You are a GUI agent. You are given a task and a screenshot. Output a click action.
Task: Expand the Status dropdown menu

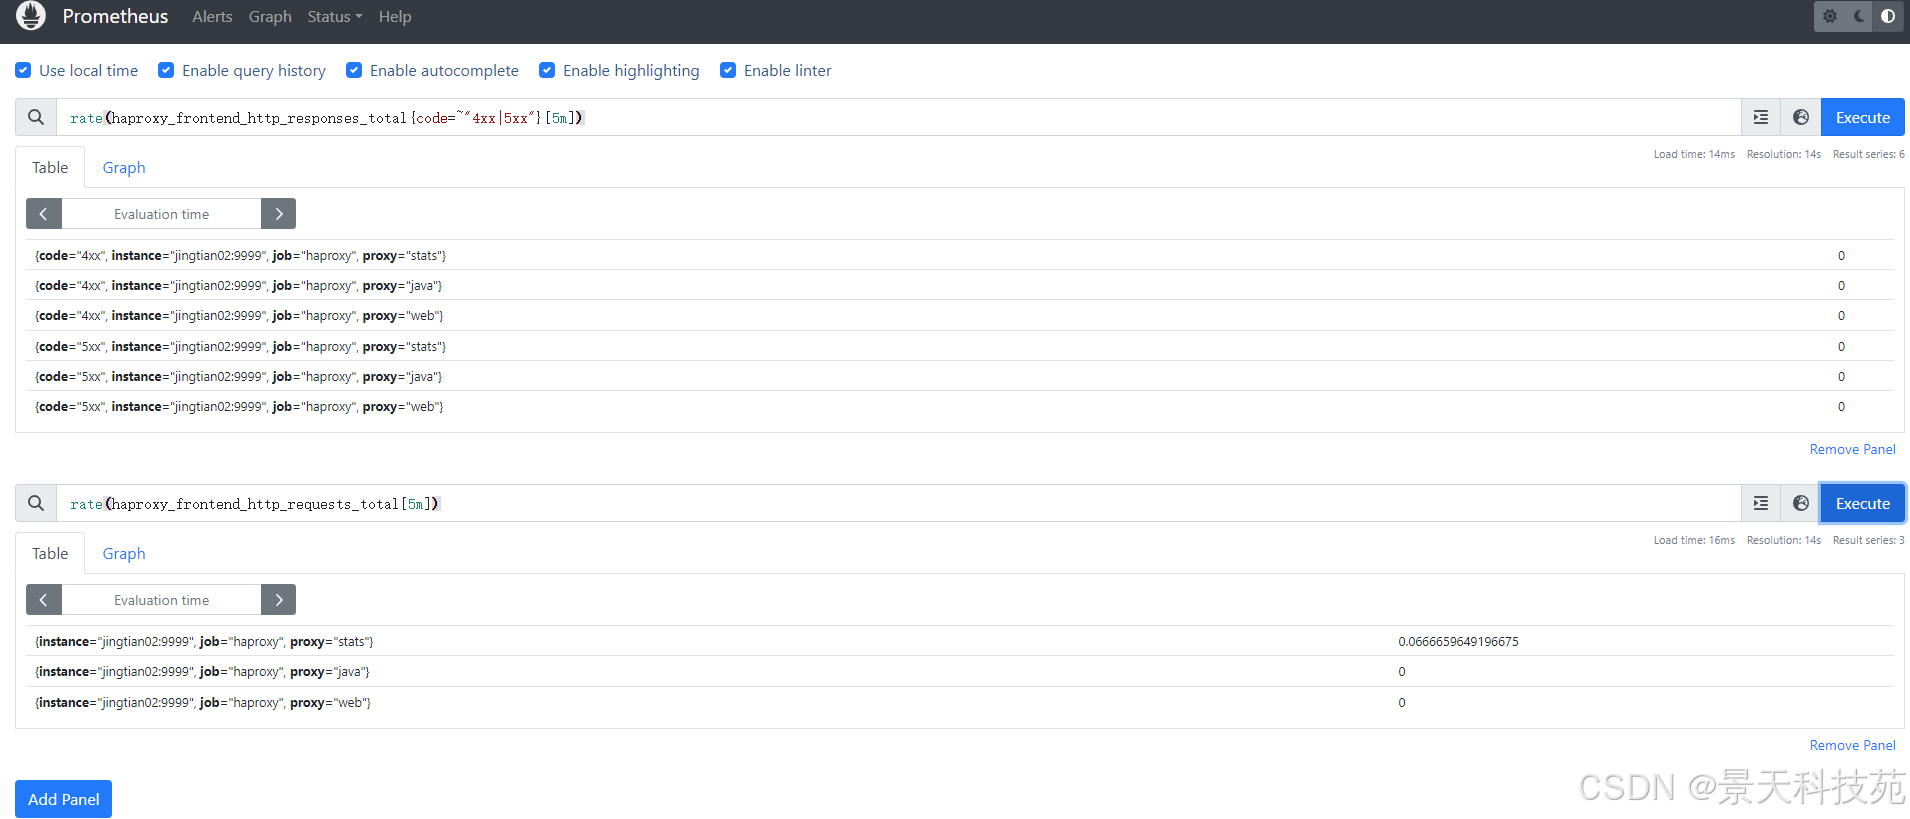[335, 17]
